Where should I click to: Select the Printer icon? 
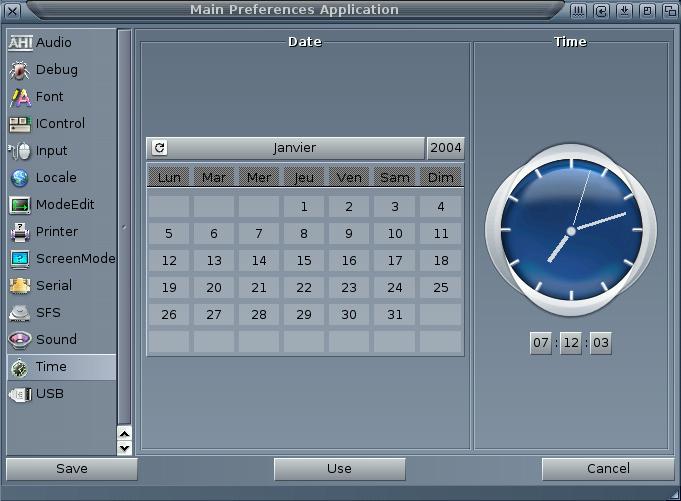[x=20, y=232]
